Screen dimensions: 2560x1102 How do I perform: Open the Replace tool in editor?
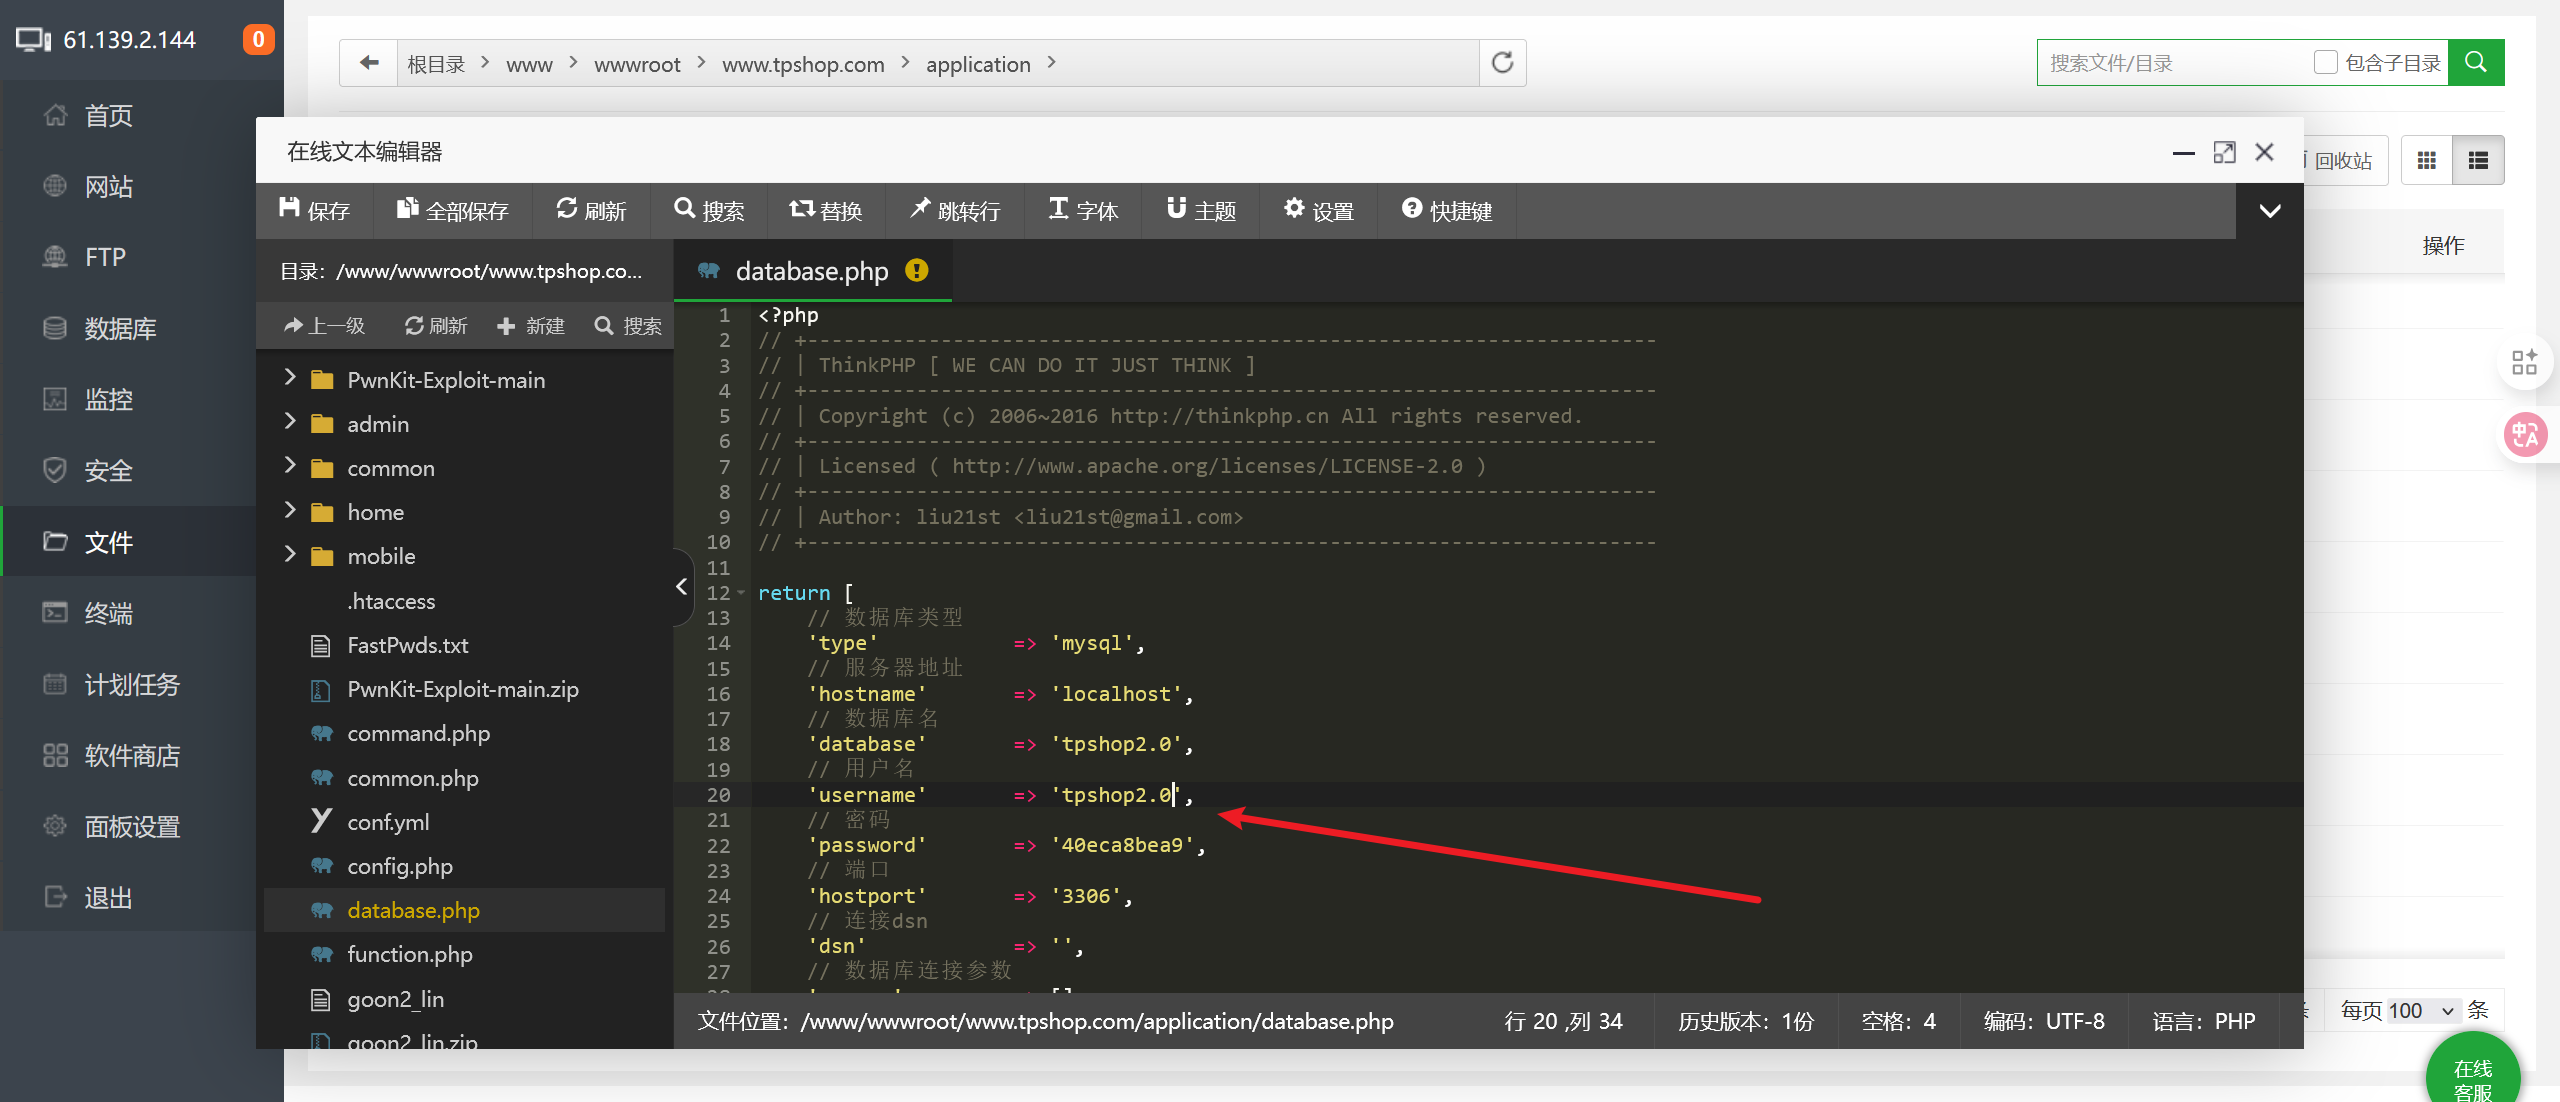point(825,211)
